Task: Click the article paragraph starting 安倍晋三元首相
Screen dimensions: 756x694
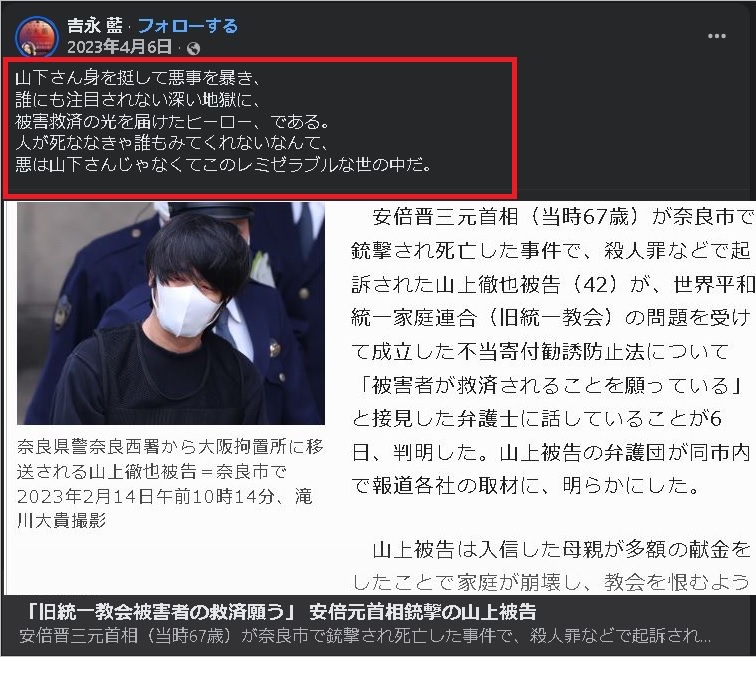Action: [553, 351]
